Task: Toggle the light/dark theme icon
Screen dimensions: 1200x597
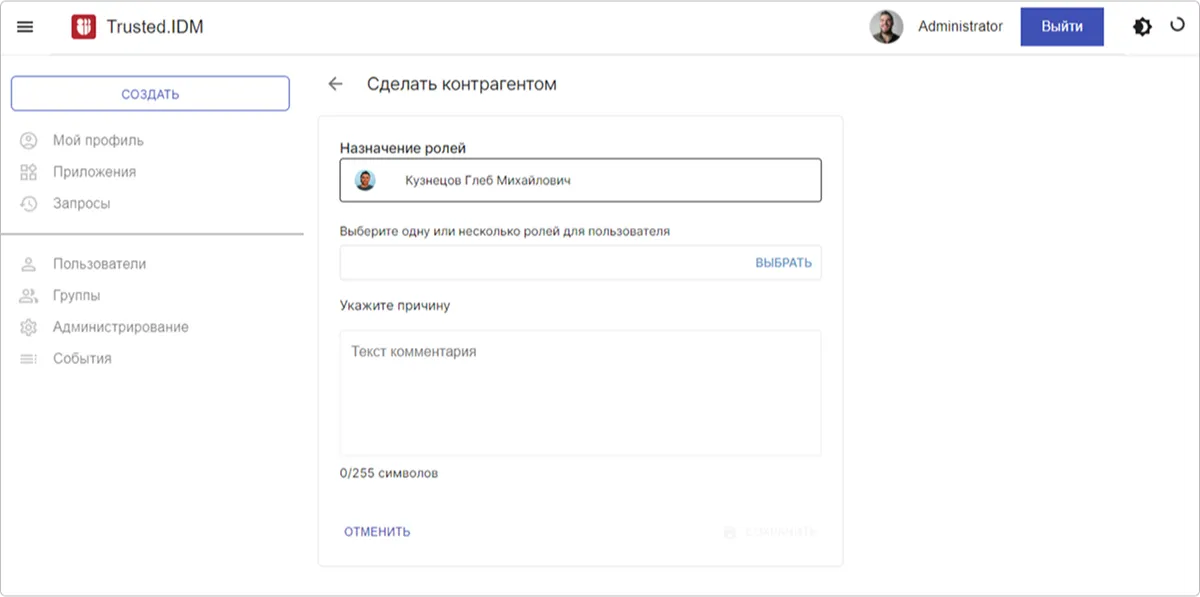Action: coord(1142,27)
